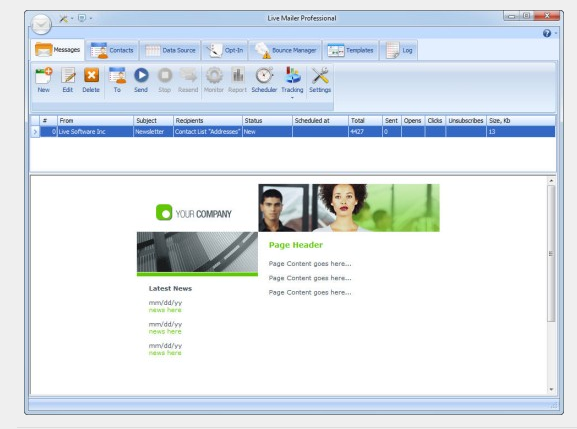Start sending with the Send button
The image size is (577, 429).
point(141,80)
